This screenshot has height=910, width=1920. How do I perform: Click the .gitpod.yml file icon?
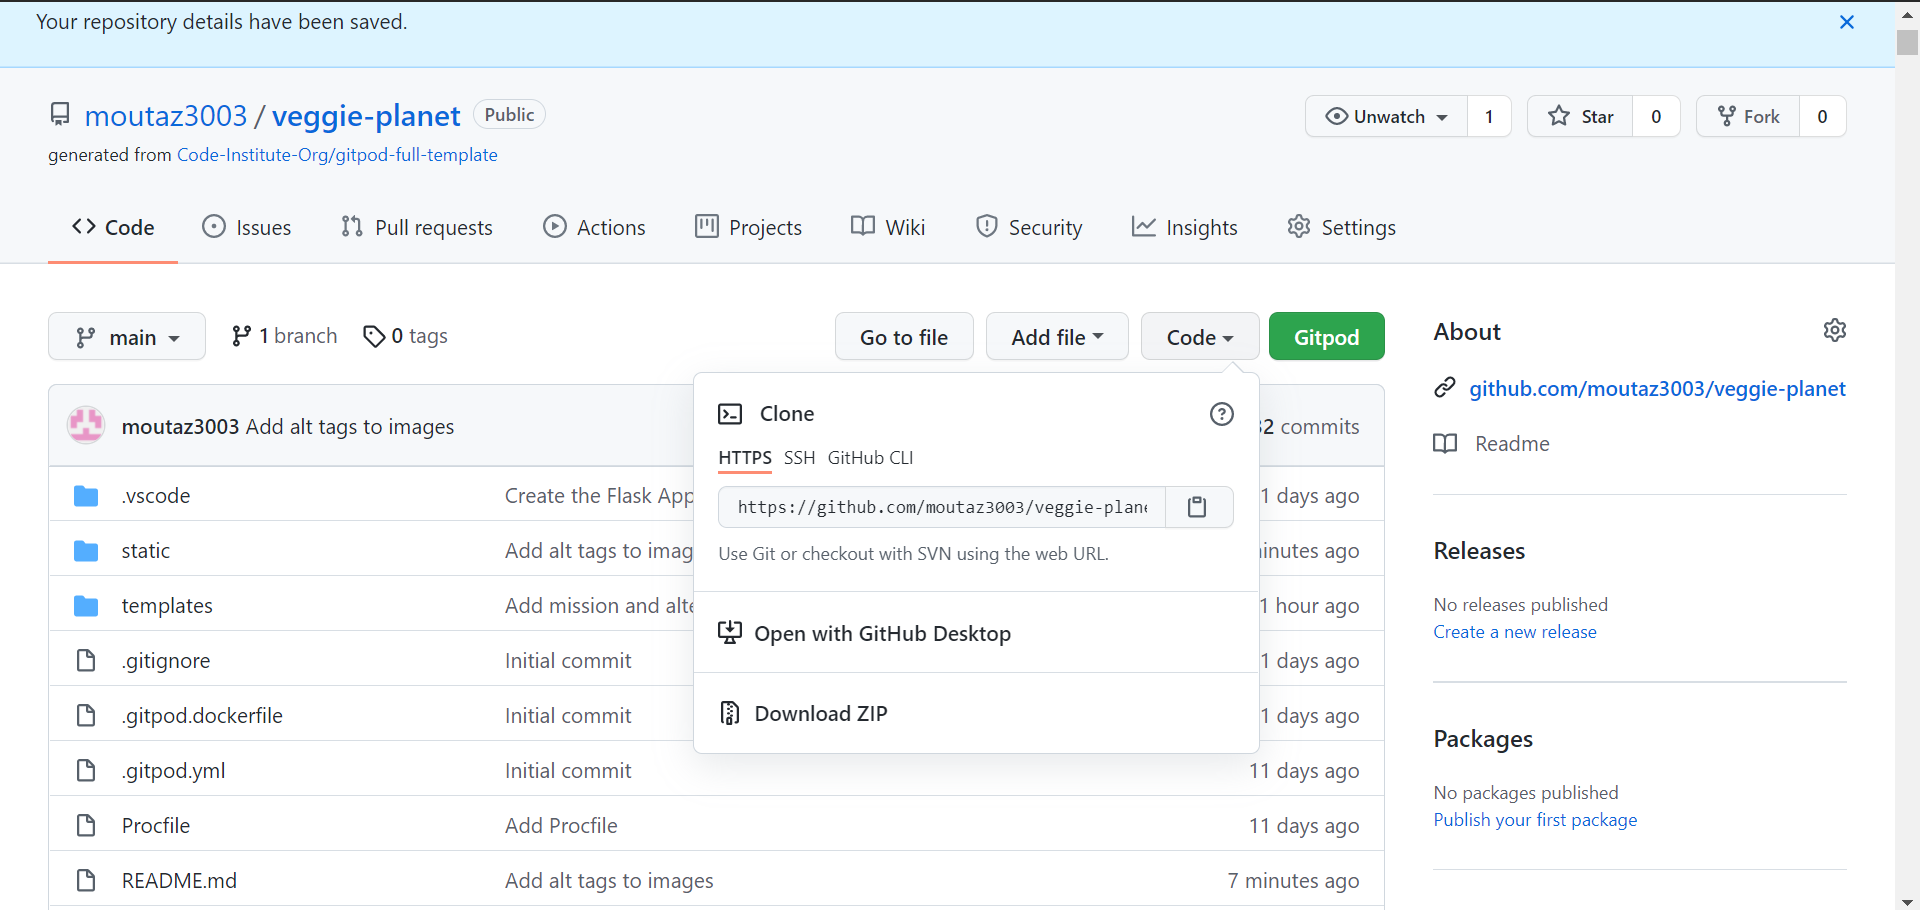(86, 771)
